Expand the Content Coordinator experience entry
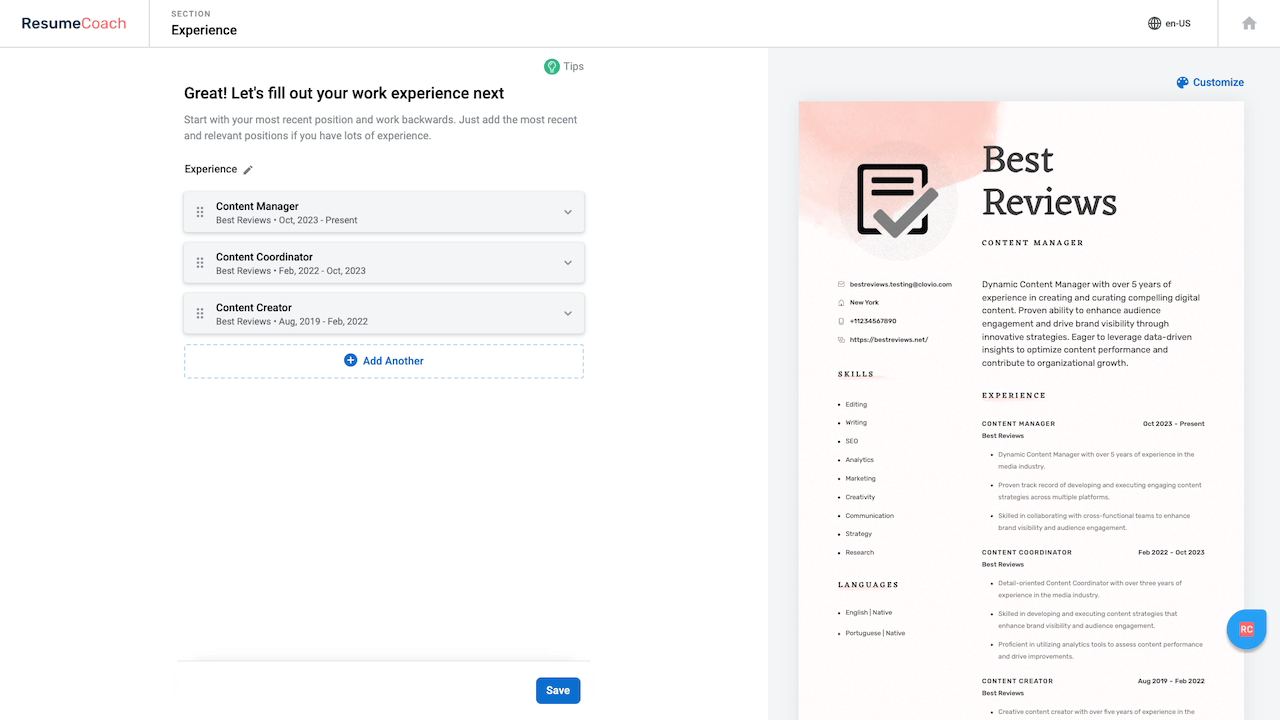This screenshot has width=1280, height=720. (567, 263)
